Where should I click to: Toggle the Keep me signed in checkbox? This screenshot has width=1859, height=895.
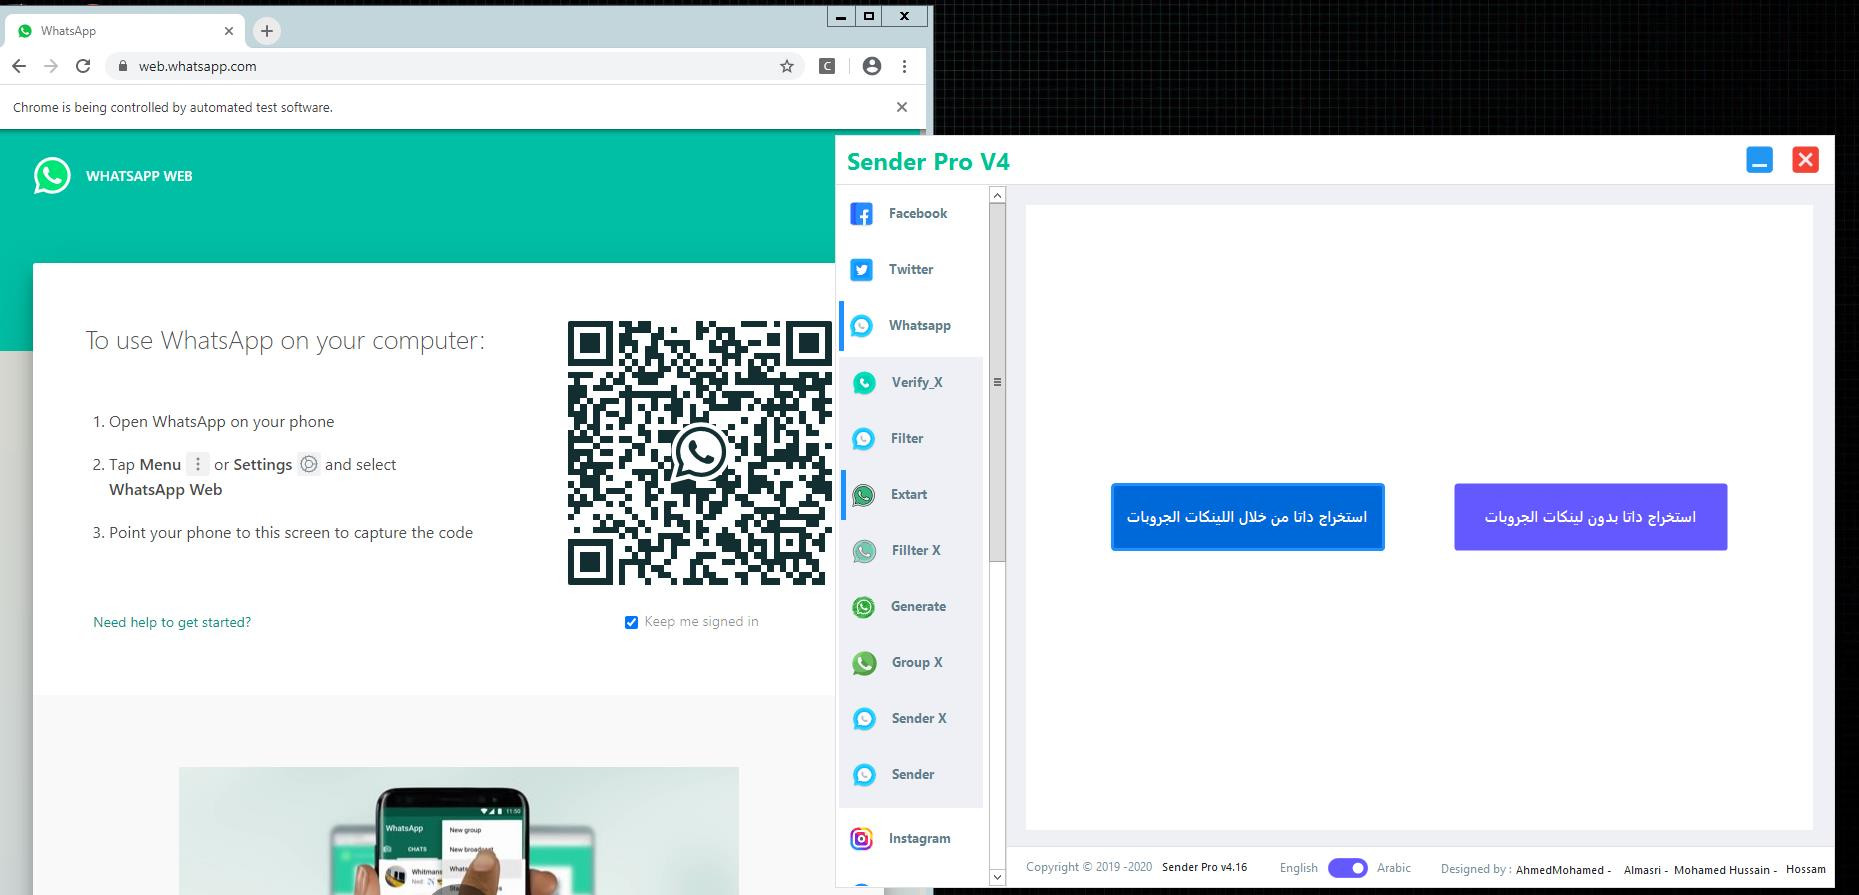pos(631,622)
